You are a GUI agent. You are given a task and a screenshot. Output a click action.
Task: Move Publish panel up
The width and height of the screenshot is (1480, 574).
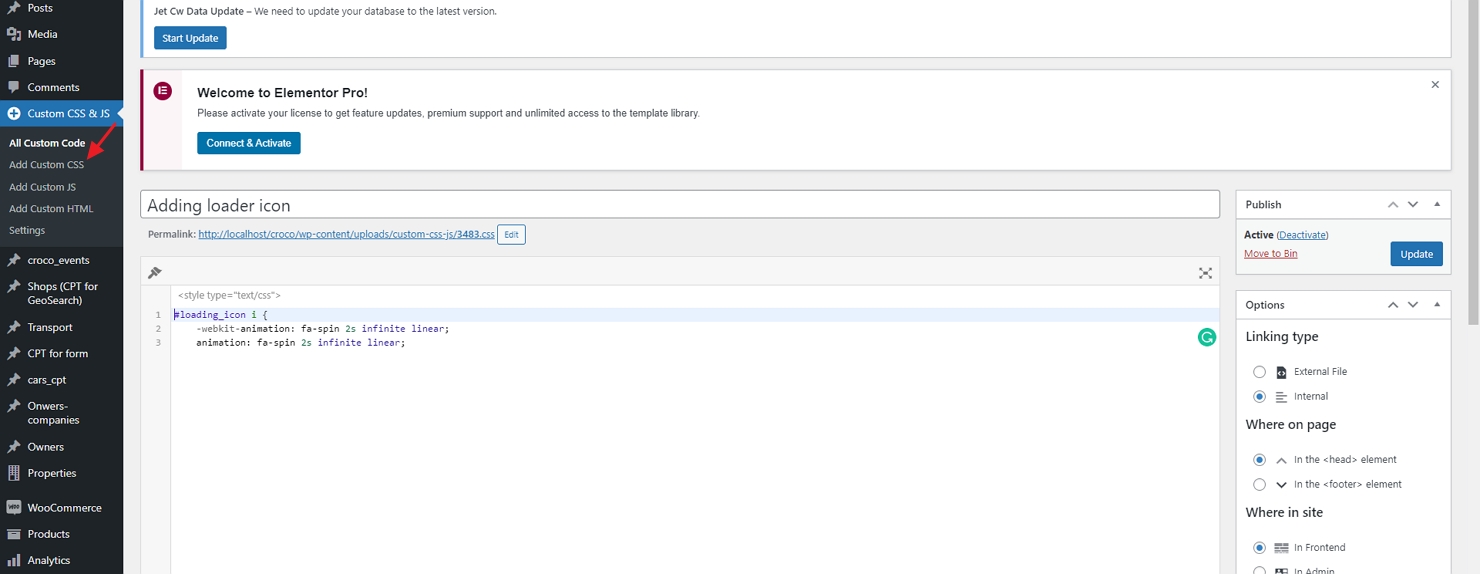click(x=1393, y=204)
